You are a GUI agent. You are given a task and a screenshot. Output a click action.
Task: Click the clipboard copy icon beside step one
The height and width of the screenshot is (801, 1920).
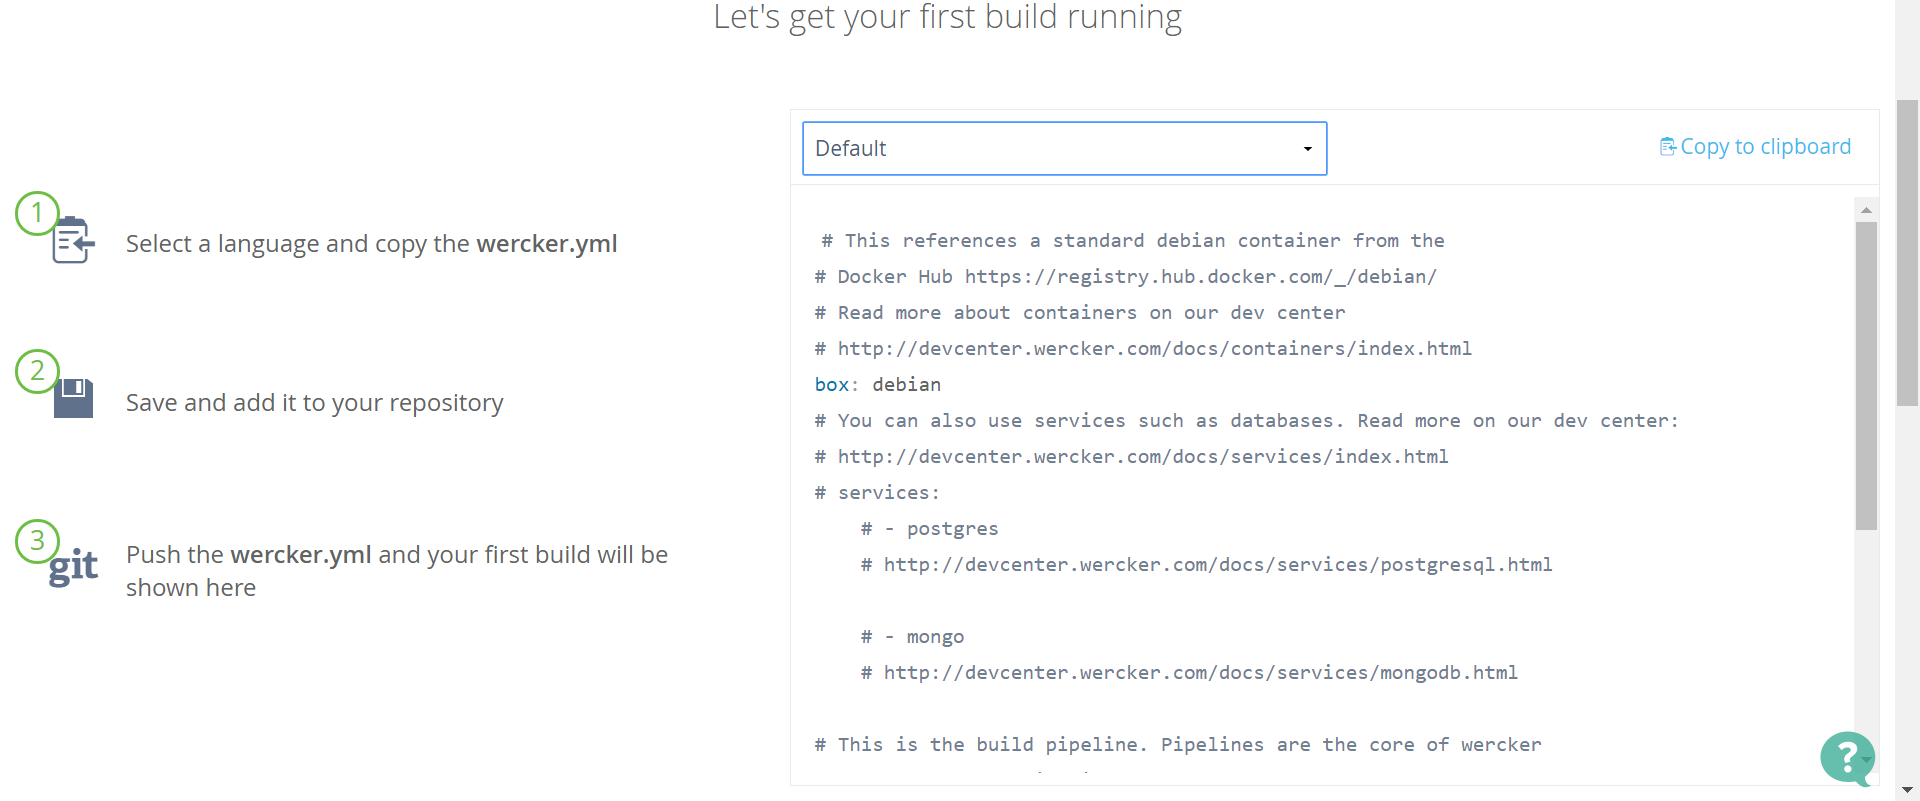[x=74, y=240]
